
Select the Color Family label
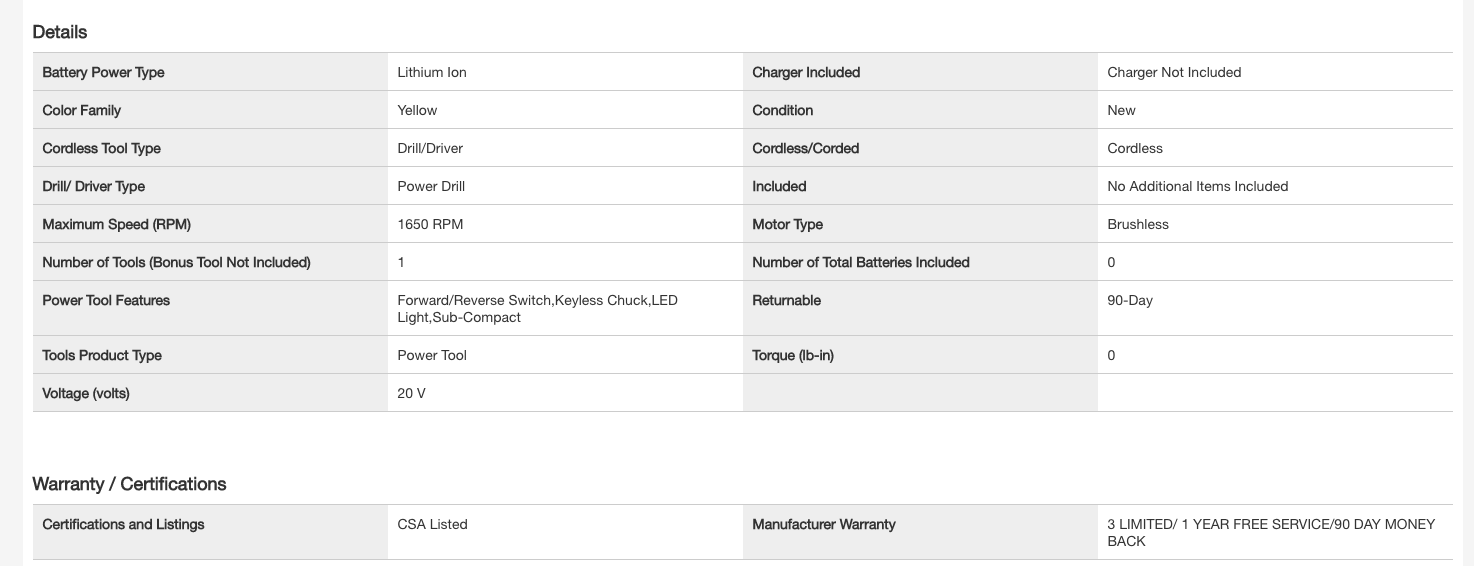click(x=81, y=110)
